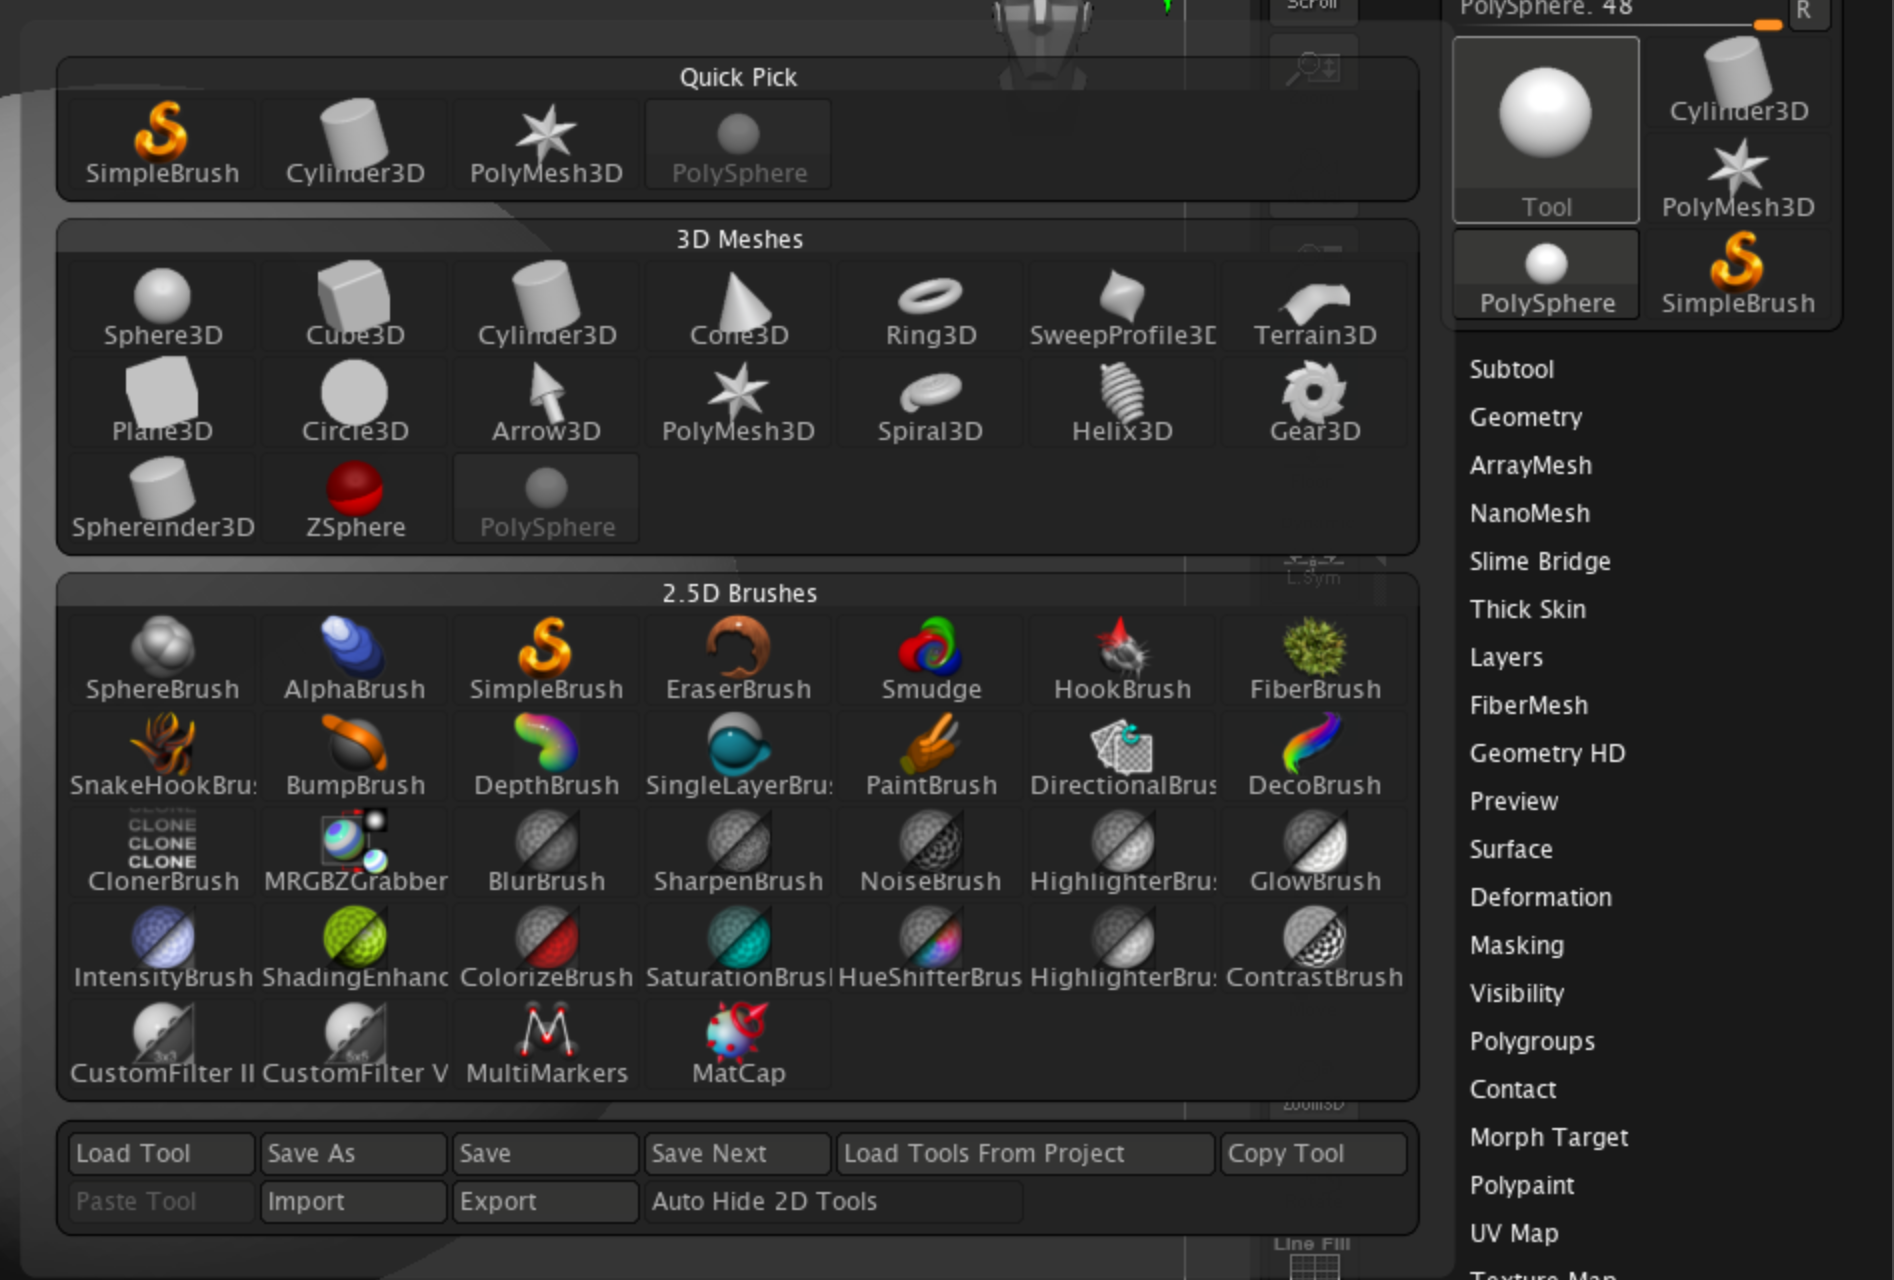1894x1280 pixels.
Task: Expand the Masking section
Action: coord(1517,945)
